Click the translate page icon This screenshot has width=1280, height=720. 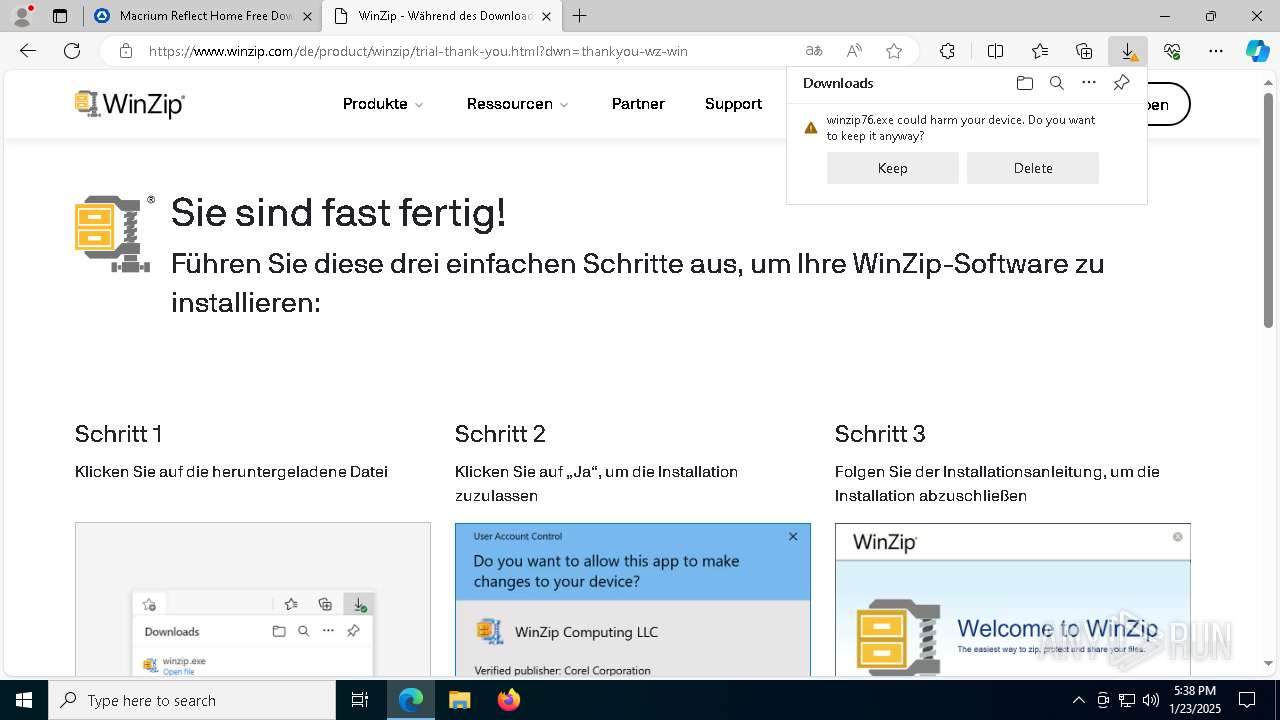pos(814,51)
